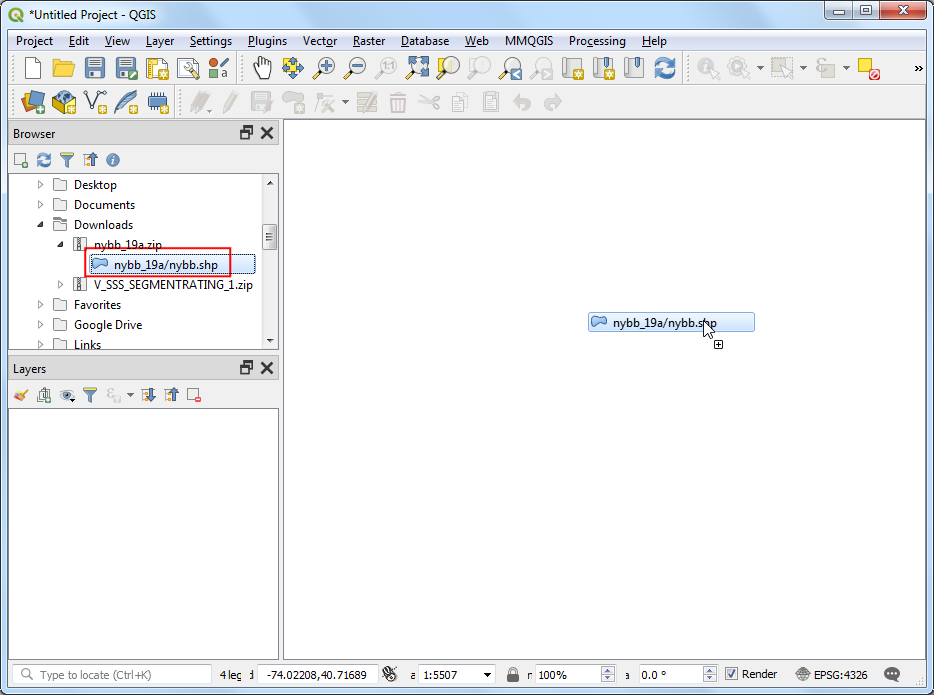Select V_SSS_SEGMENTRATING_1.zip in Browser
Viewport: 934px width, 695px height.
(173, 285)
